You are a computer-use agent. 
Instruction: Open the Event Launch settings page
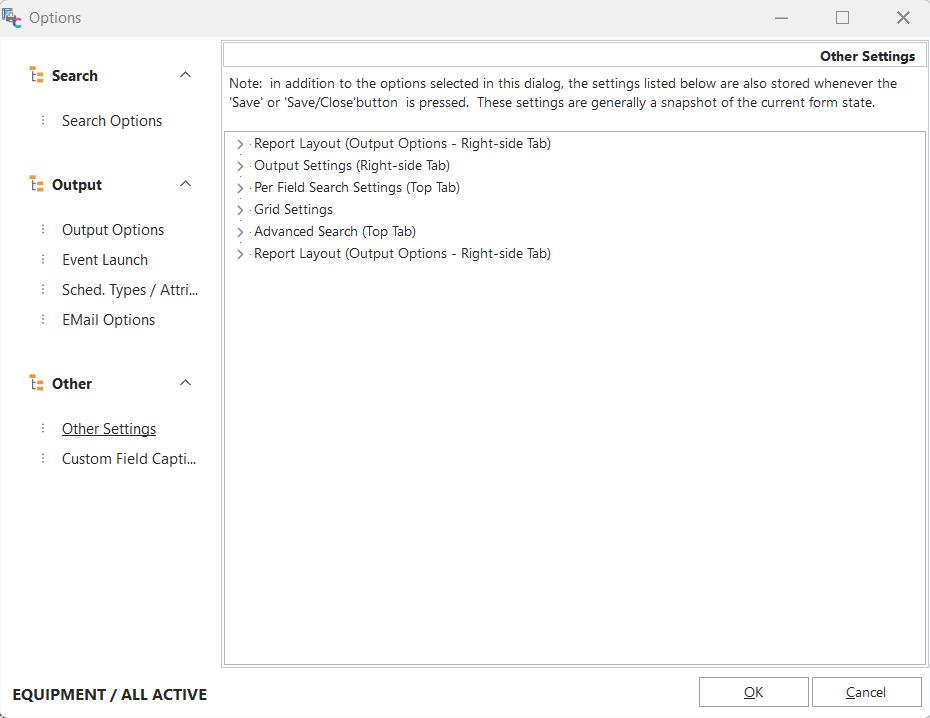pos(105,260)
